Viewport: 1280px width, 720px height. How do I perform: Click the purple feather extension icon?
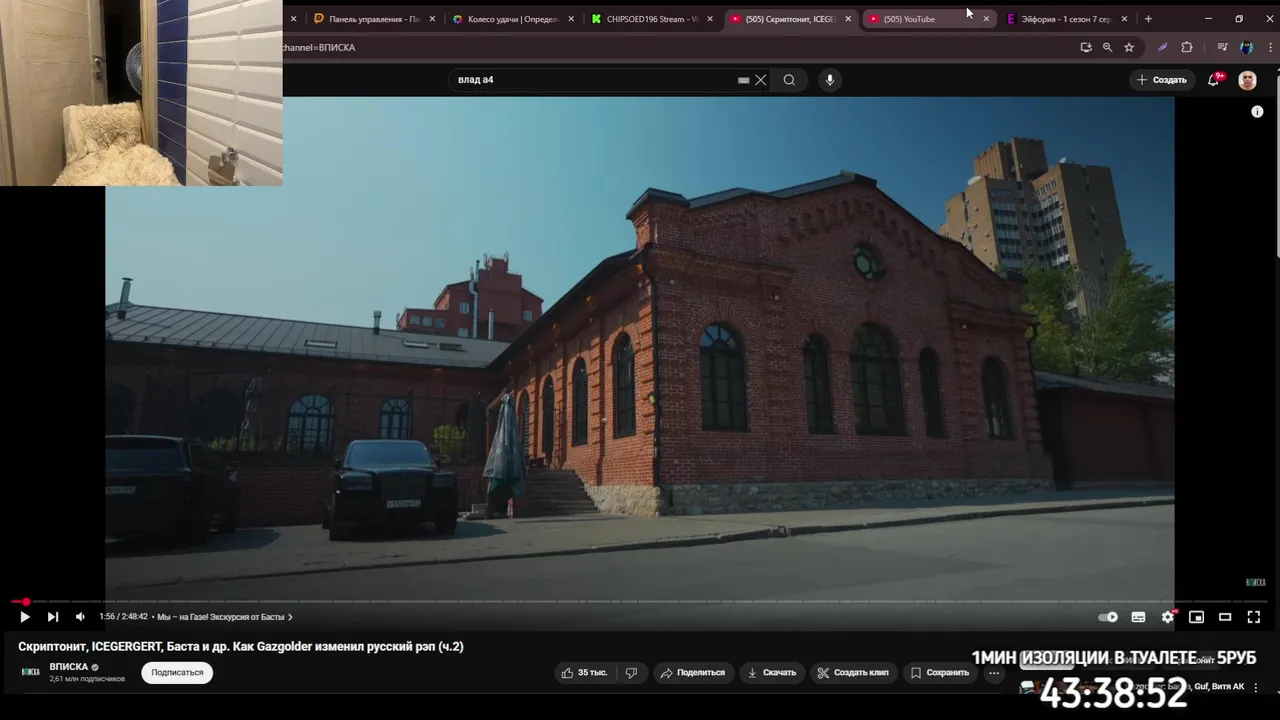pyautogui.click(x=1162, y=47)
